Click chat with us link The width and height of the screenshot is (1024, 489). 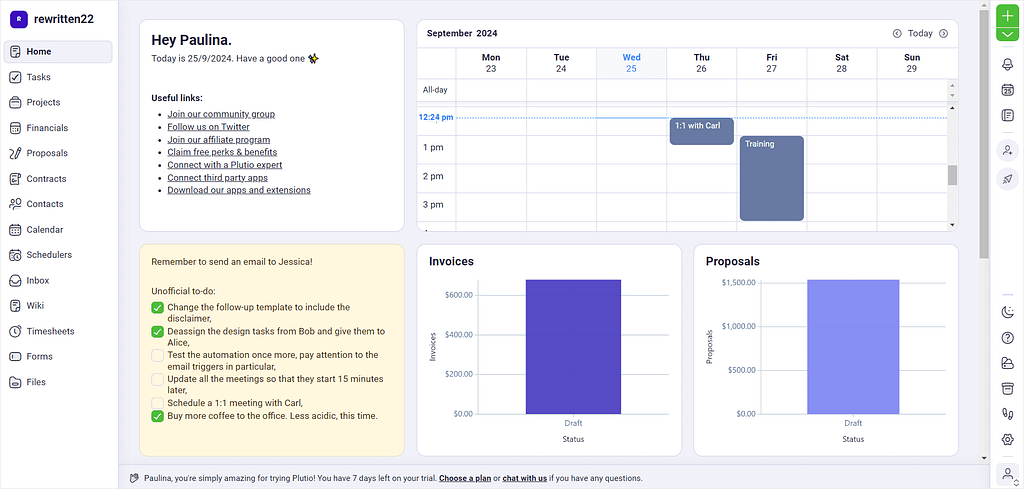coord(524,478)
